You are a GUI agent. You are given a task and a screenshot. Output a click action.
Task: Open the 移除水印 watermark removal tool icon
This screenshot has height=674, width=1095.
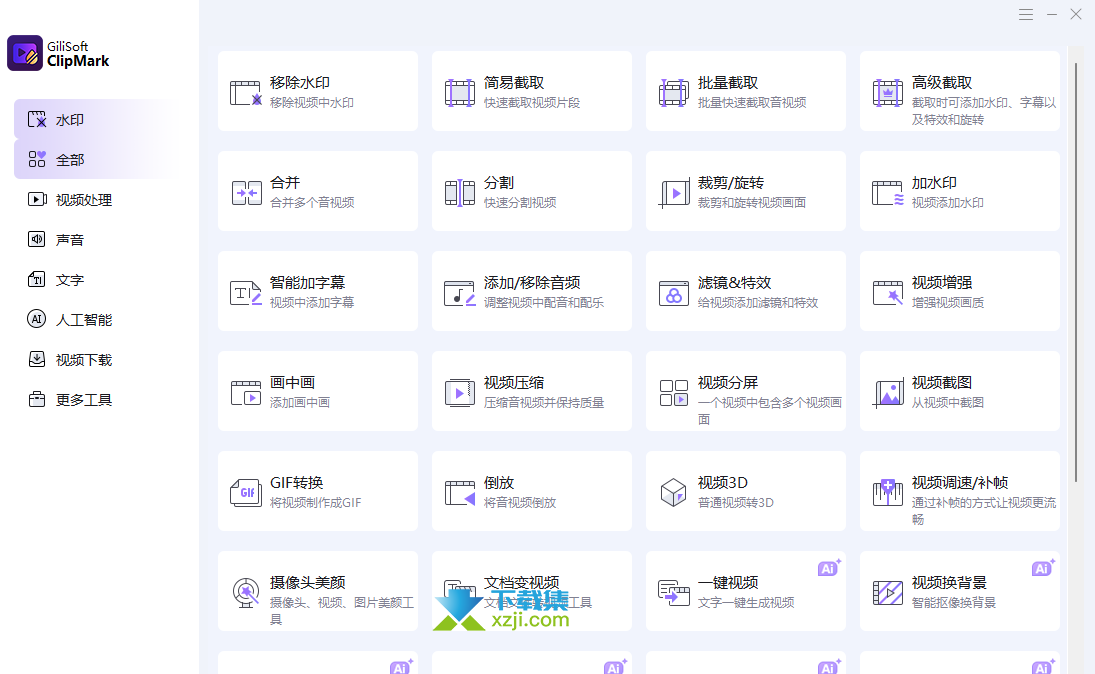246,93
